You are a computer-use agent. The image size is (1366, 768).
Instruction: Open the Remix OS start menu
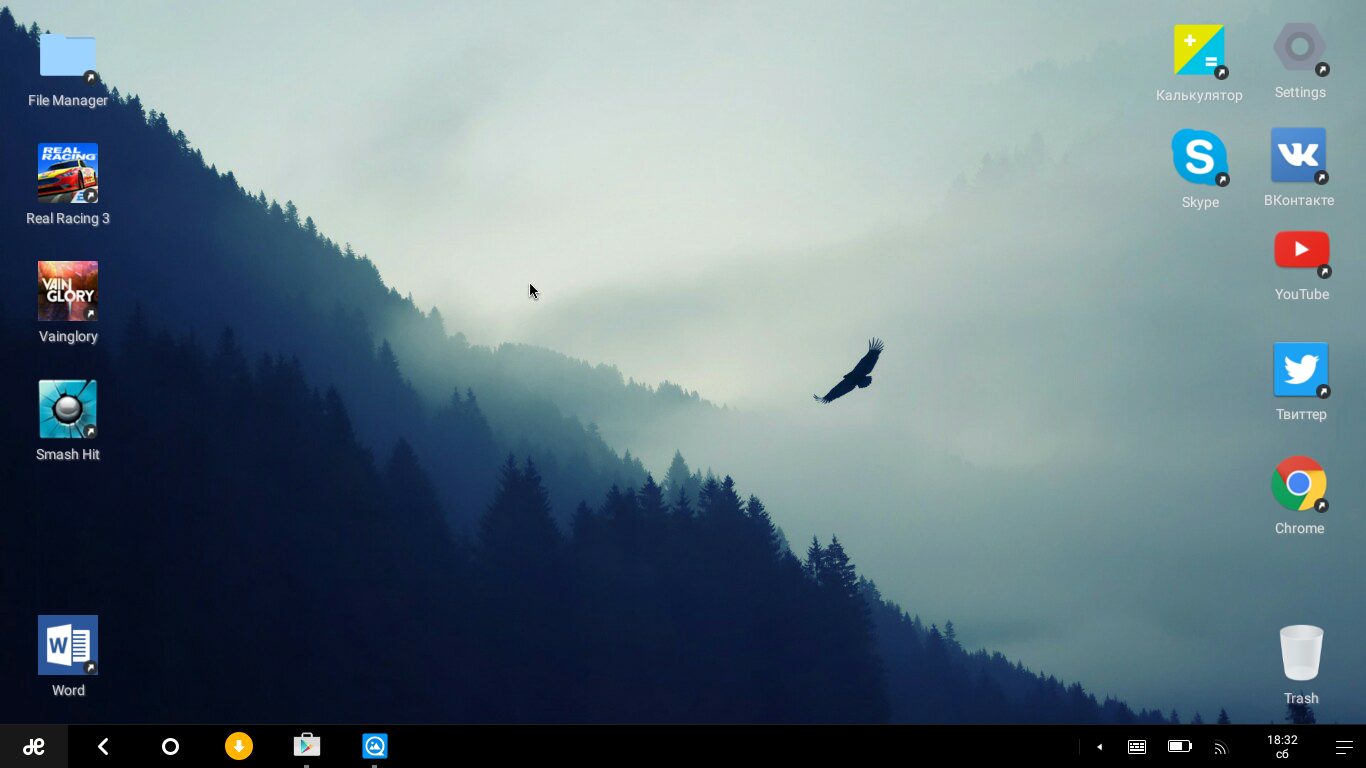(x=34, y=746)
